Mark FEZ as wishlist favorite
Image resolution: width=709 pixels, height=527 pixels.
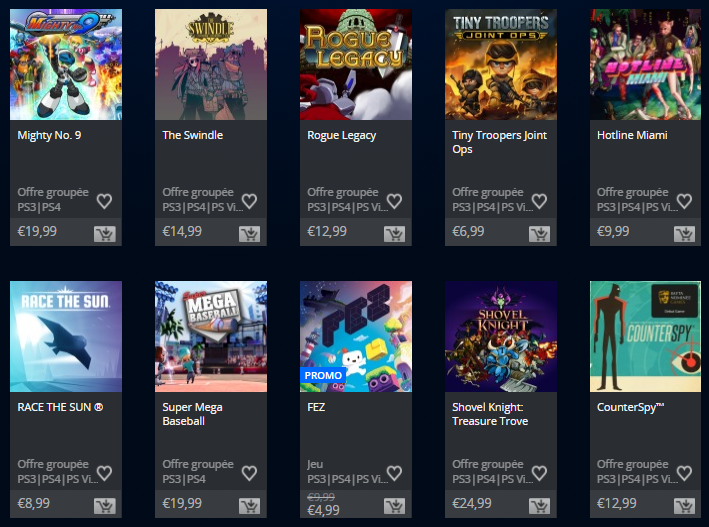[394, 473]
